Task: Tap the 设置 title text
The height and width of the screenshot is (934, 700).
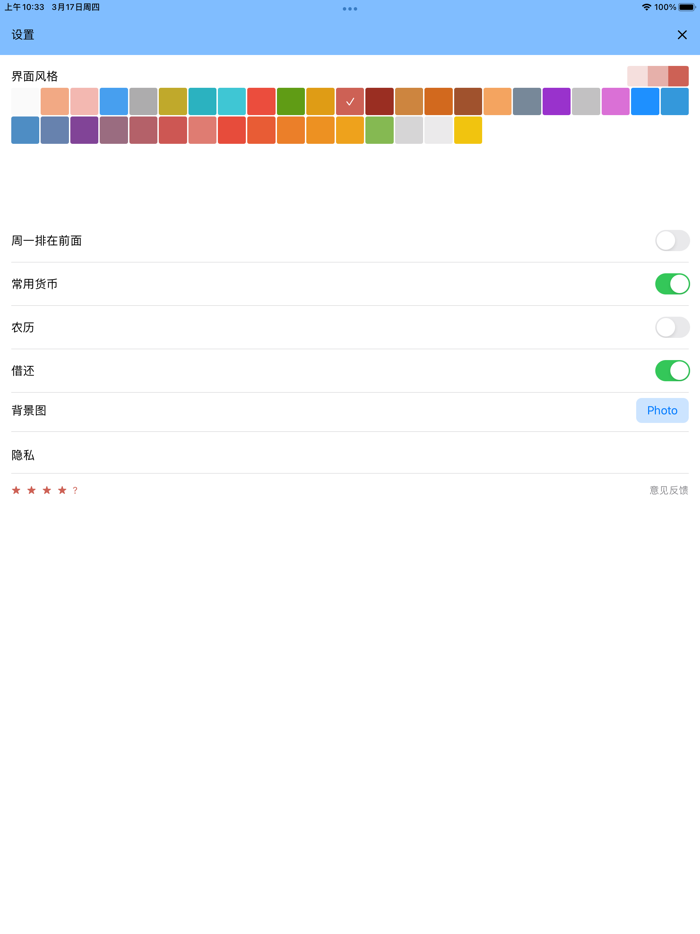Action: pyautogui.click(x=23, y=35)
